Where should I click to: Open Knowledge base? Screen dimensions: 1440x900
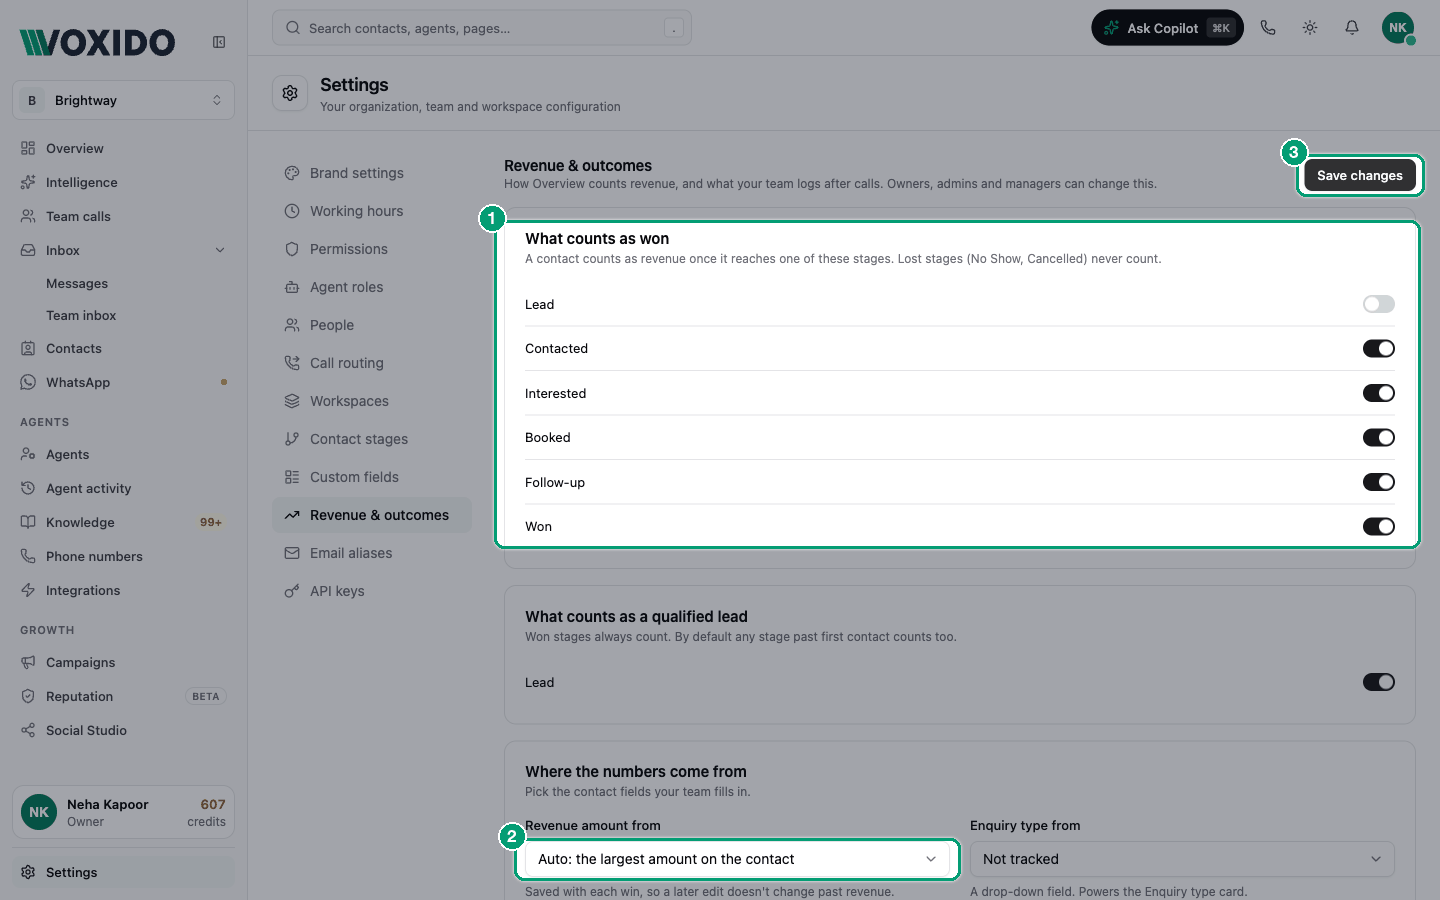[x=124, y=522]
